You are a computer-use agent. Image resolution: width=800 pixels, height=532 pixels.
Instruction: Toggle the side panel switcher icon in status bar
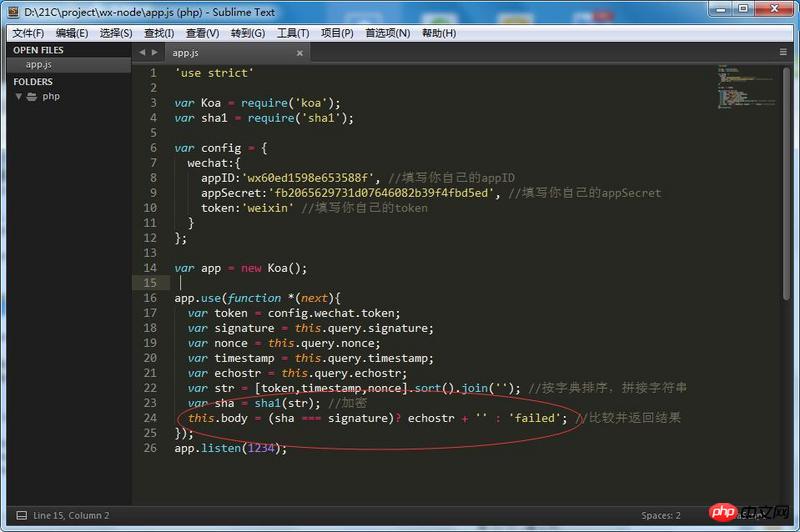click(22, 515)
